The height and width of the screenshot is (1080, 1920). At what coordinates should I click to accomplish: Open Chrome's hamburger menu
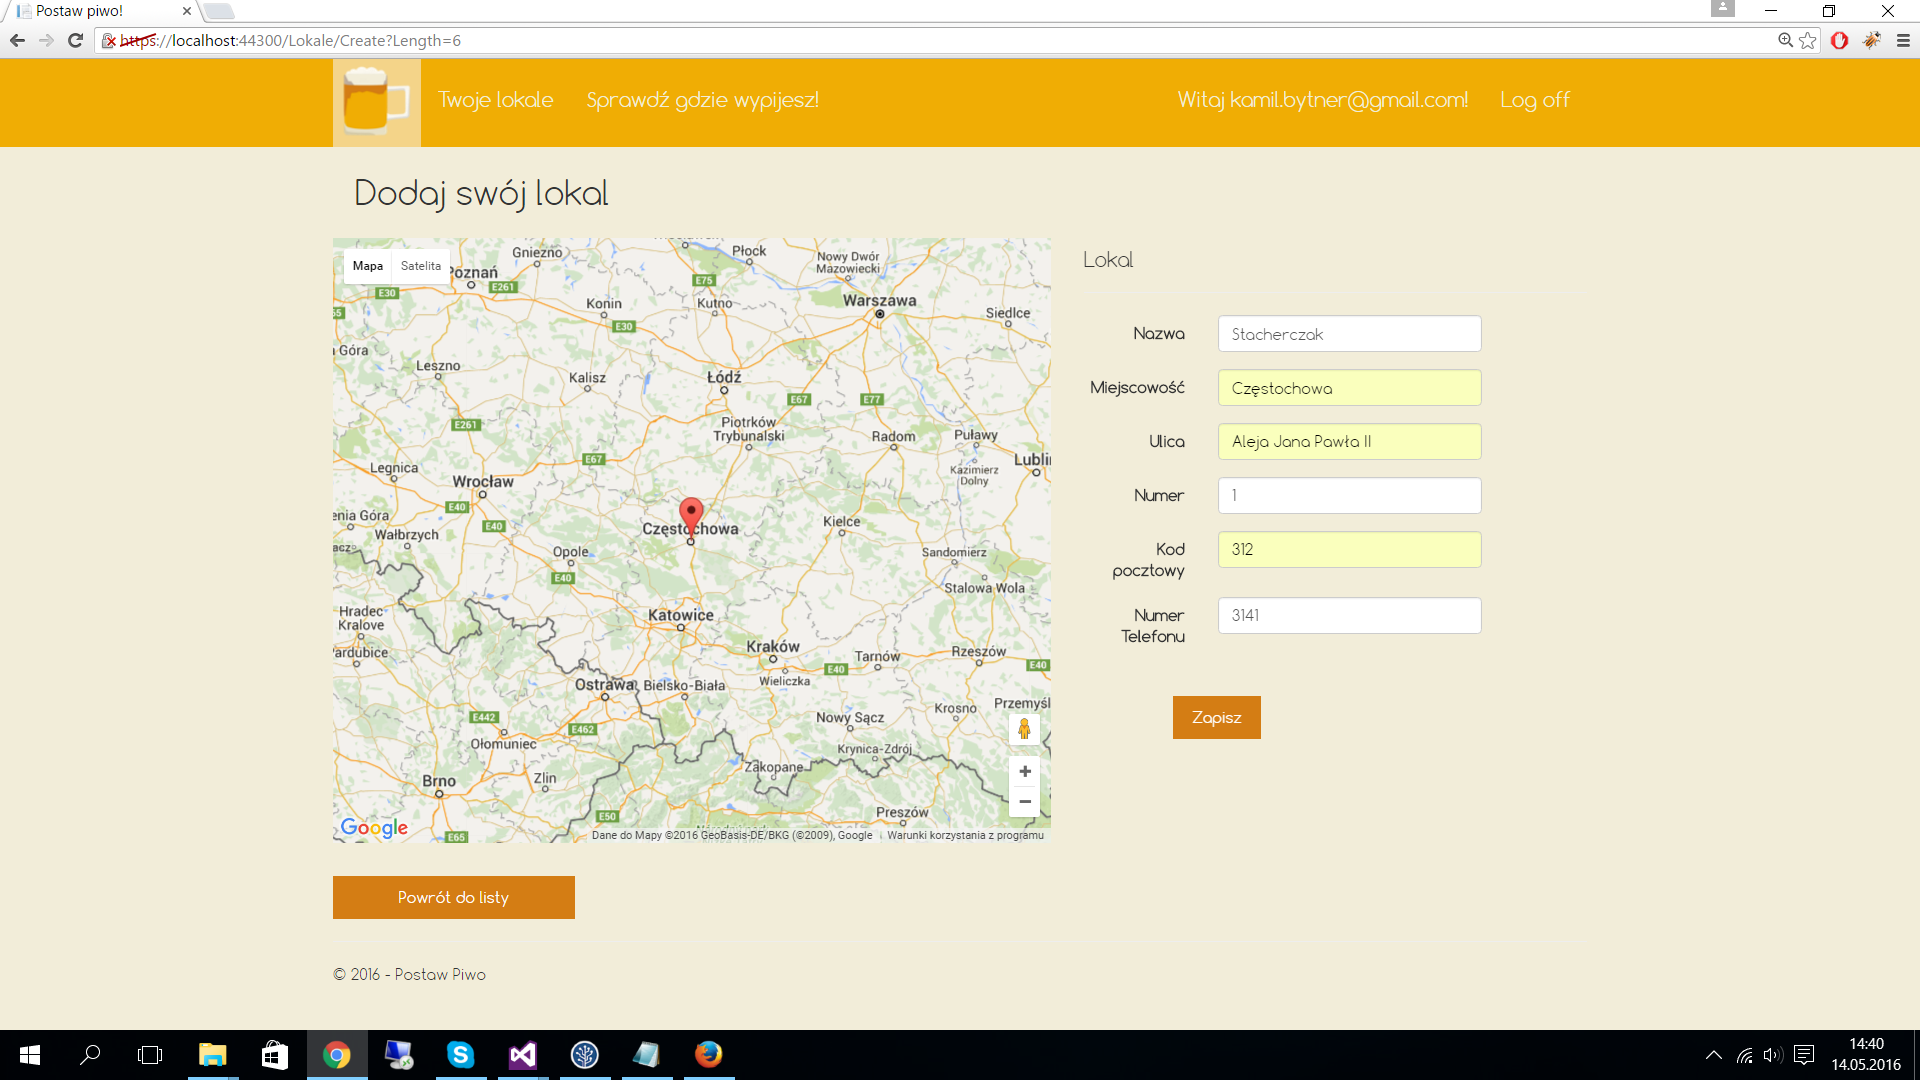pyautogui.click(x=1903, y=41)
